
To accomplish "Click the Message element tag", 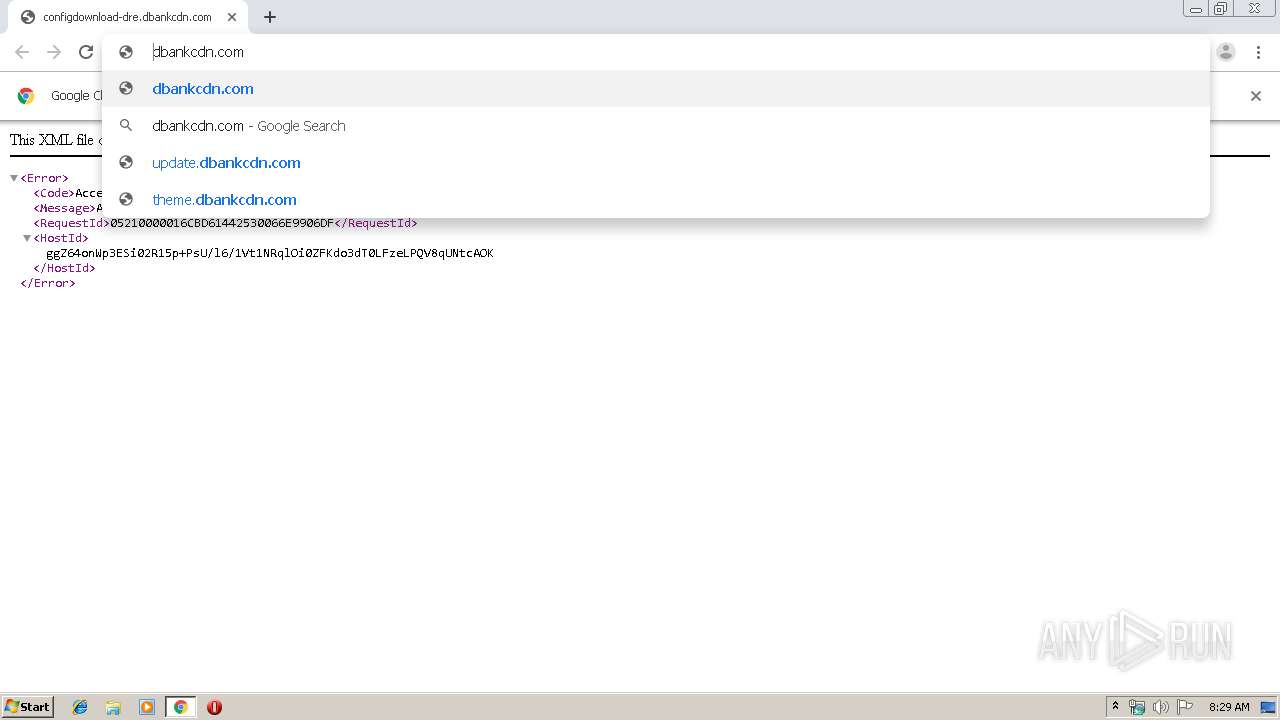I will [64, 208].
